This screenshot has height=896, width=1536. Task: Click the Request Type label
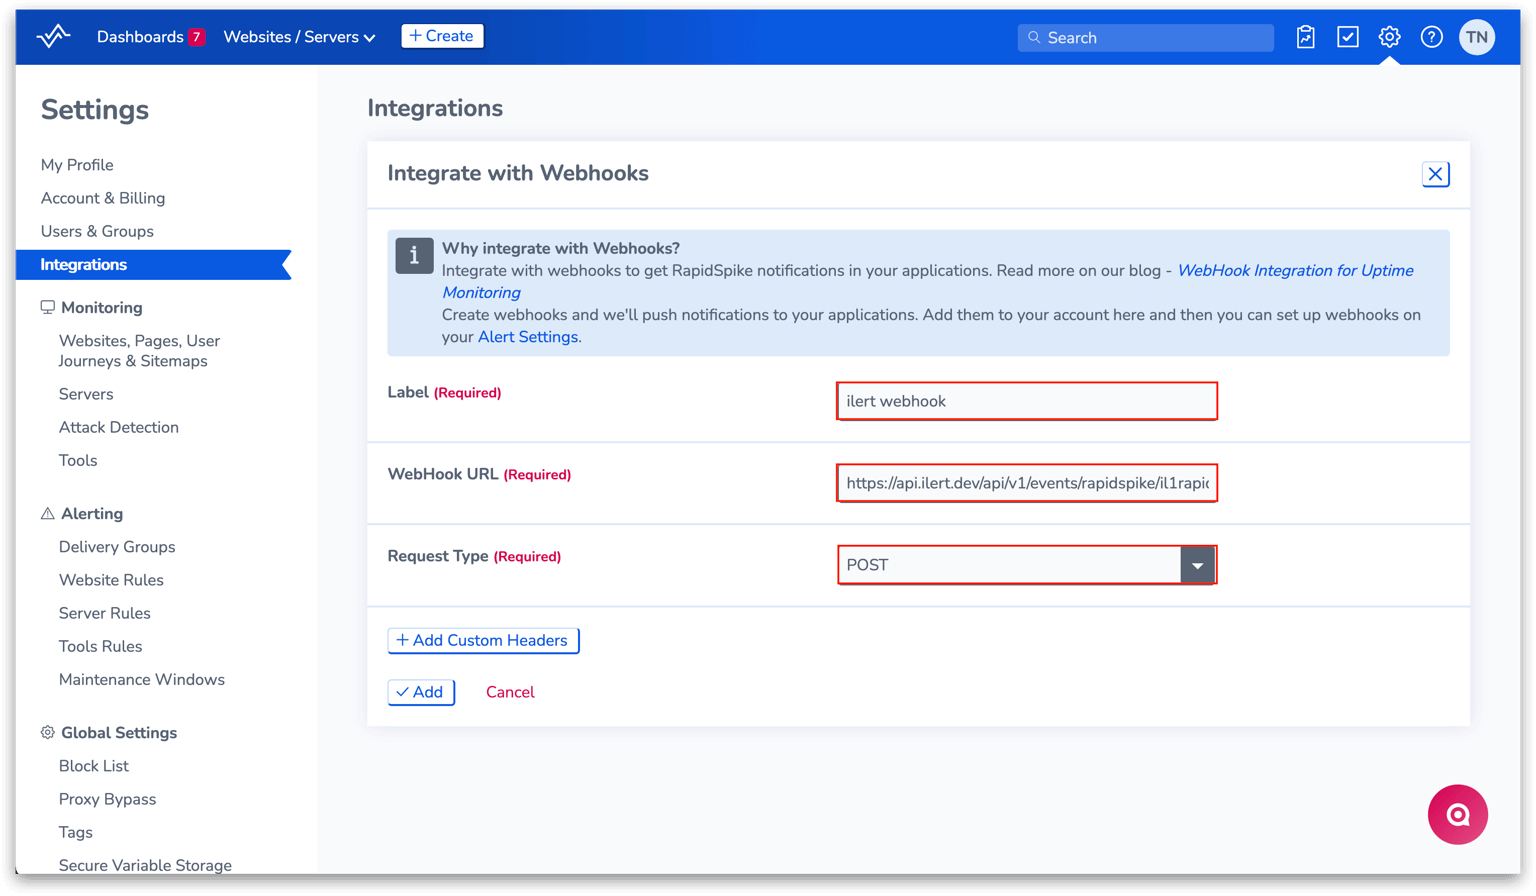[x=438, y=556]
